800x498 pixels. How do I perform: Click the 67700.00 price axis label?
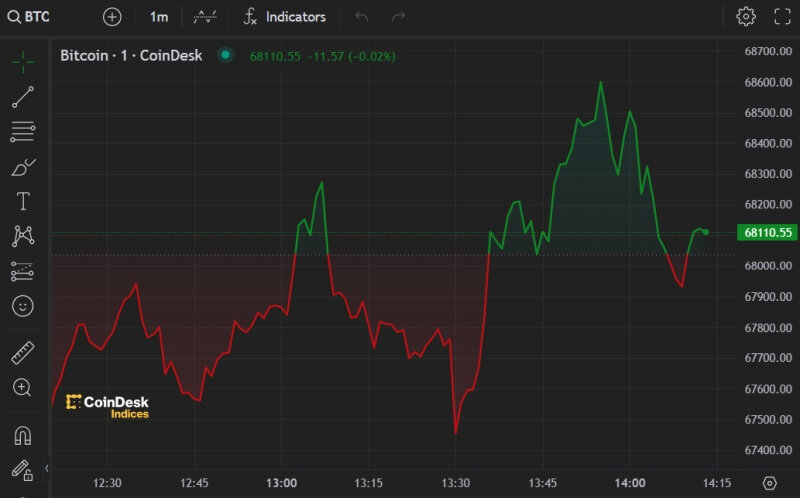(x=768, y=358)
